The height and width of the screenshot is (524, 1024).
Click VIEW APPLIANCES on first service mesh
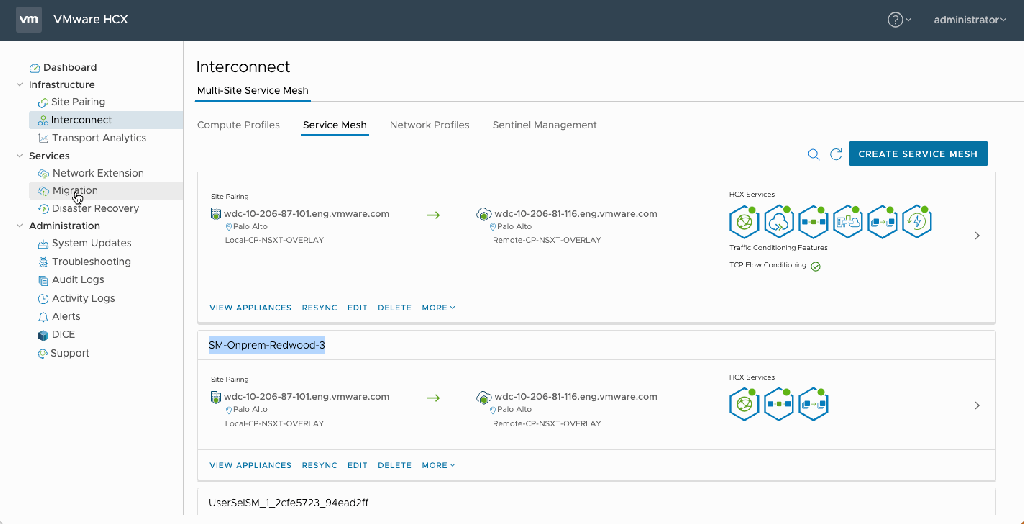[250, 307]
